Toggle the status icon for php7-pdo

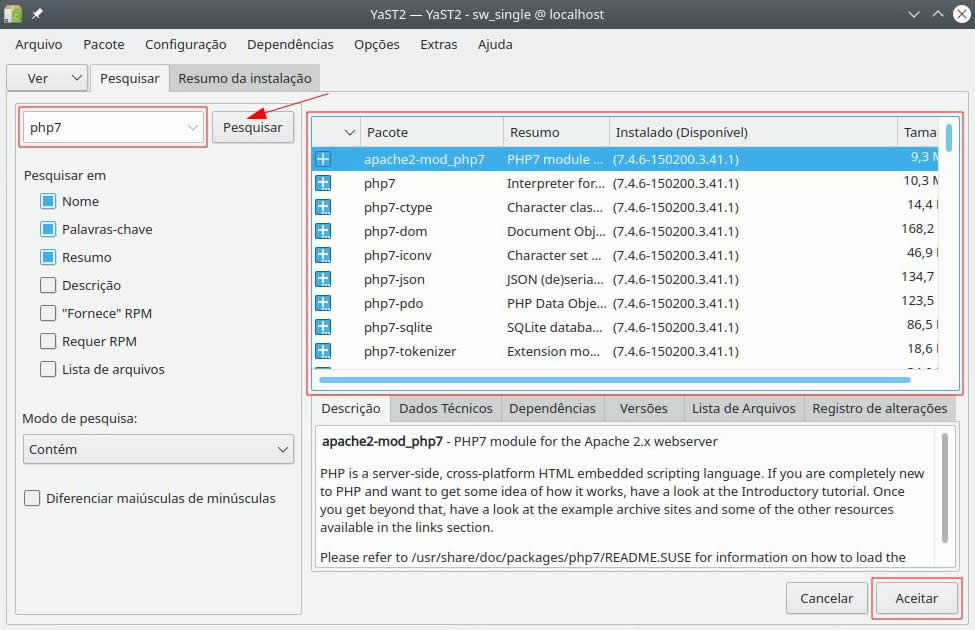click(323, 303)
